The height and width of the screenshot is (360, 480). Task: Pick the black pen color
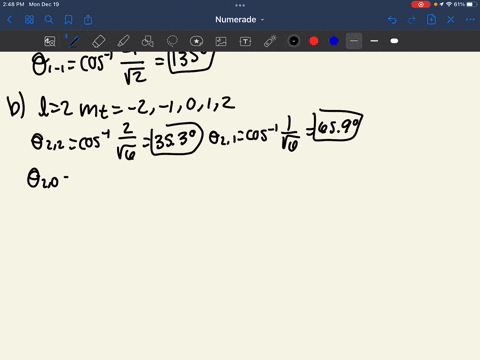(294, 41)
